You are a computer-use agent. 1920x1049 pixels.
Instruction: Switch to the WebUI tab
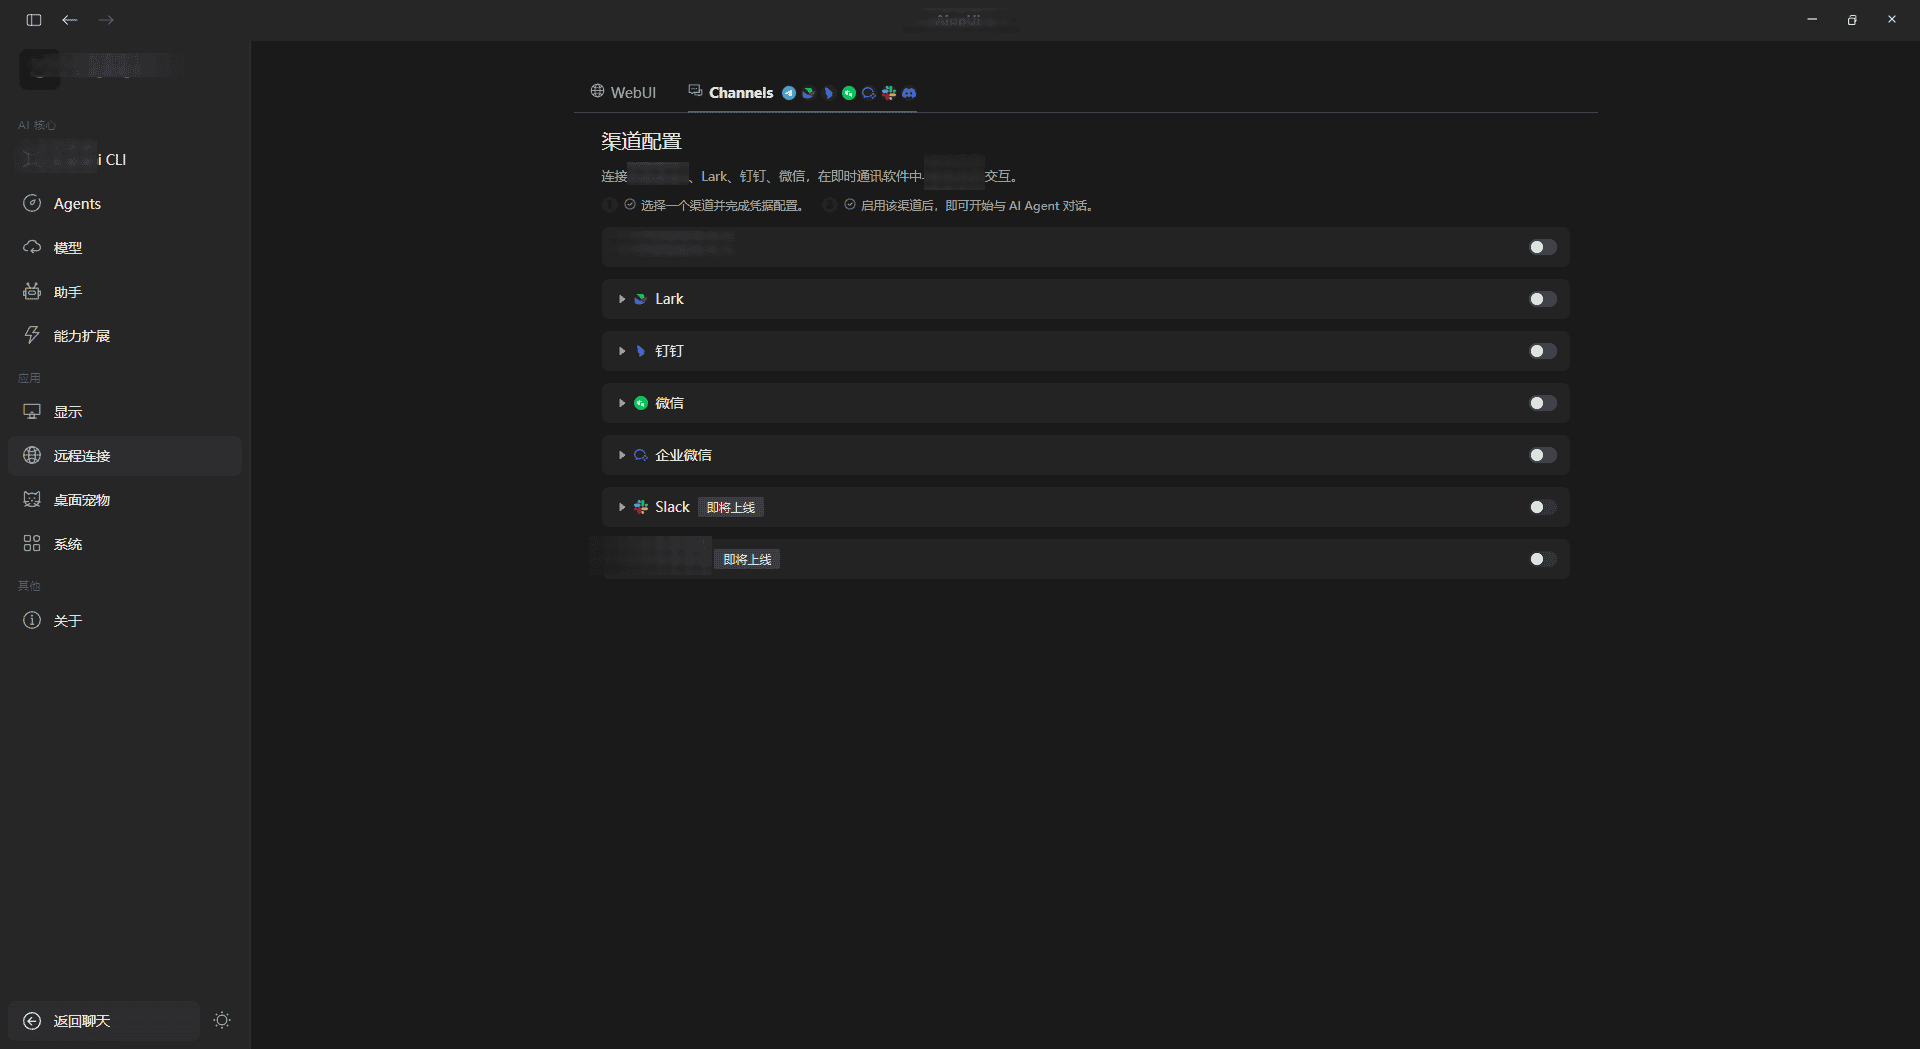(x=623, y=92)
